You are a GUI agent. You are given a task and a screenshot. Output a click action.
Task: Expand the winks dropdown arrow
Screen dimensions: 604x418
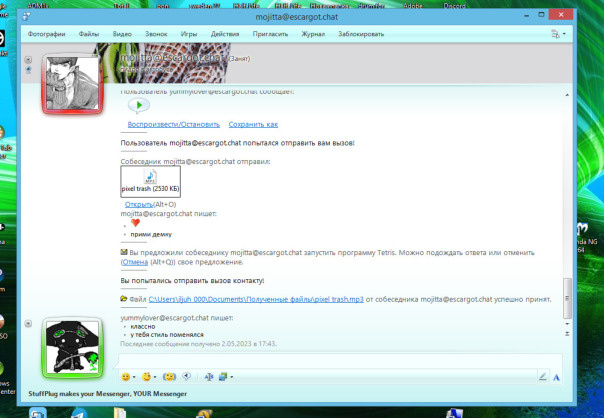[x=155, y=377]
